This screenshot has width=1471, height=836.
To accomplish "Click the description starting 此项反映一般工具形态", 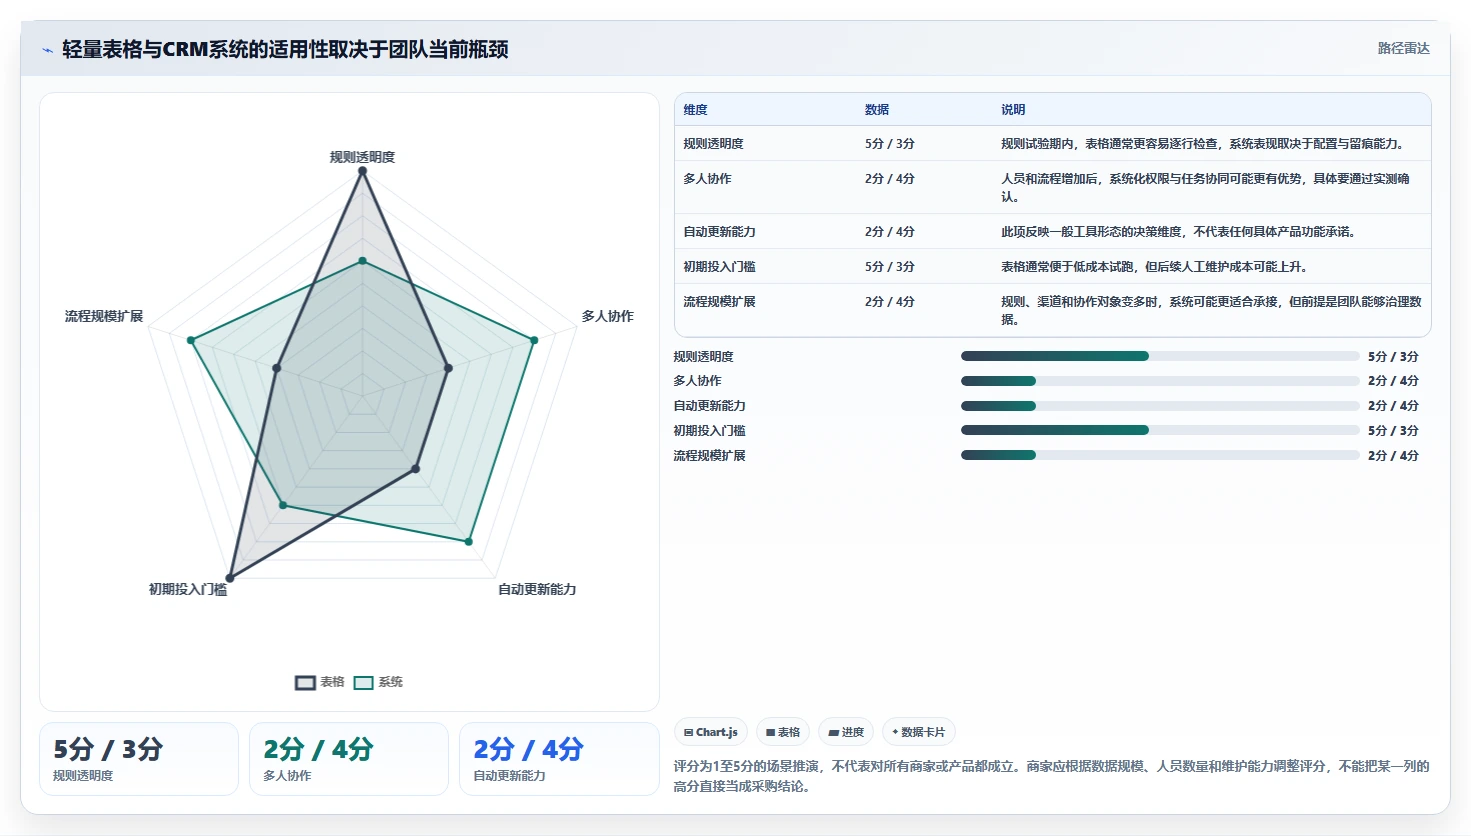I will point(1180,232).
